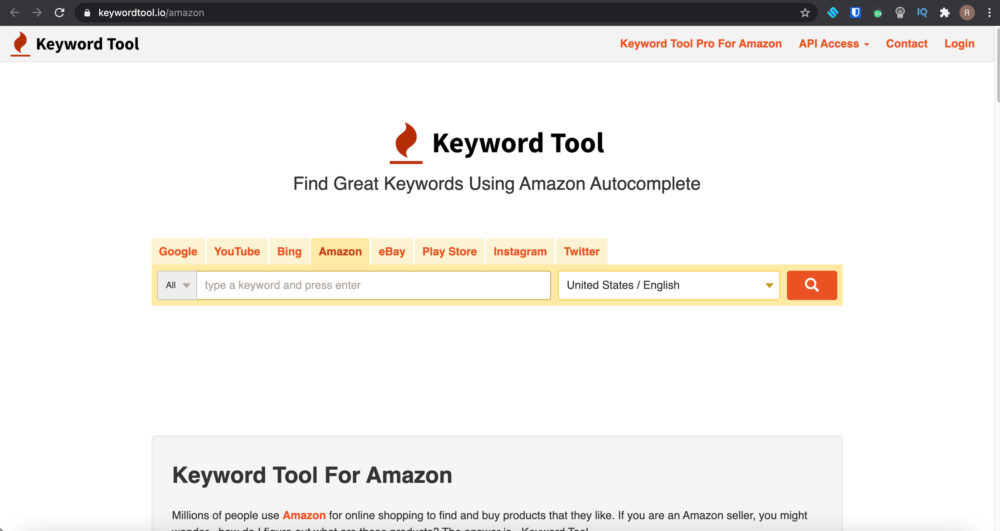Screen dimensions: 1000x531
Task: Open the Contact link
Action: point(906,44)
